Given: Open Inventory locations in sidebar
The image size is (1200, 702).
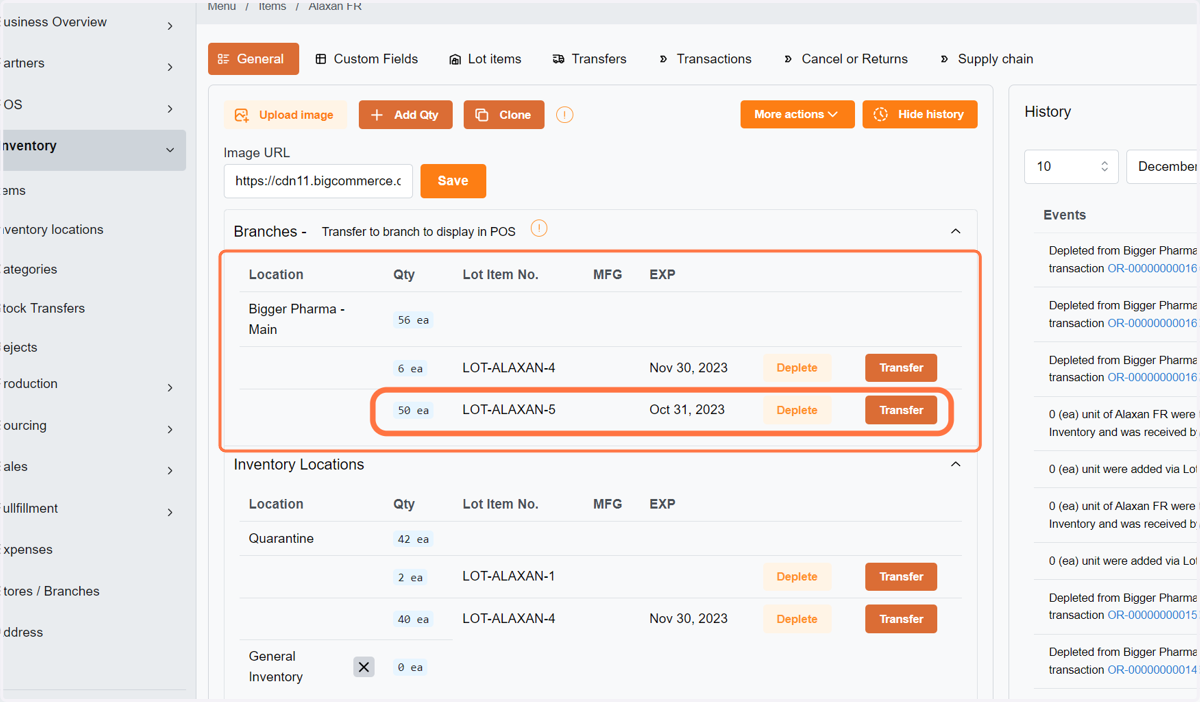Looking at the screenshot, I should tap(53, 230).
